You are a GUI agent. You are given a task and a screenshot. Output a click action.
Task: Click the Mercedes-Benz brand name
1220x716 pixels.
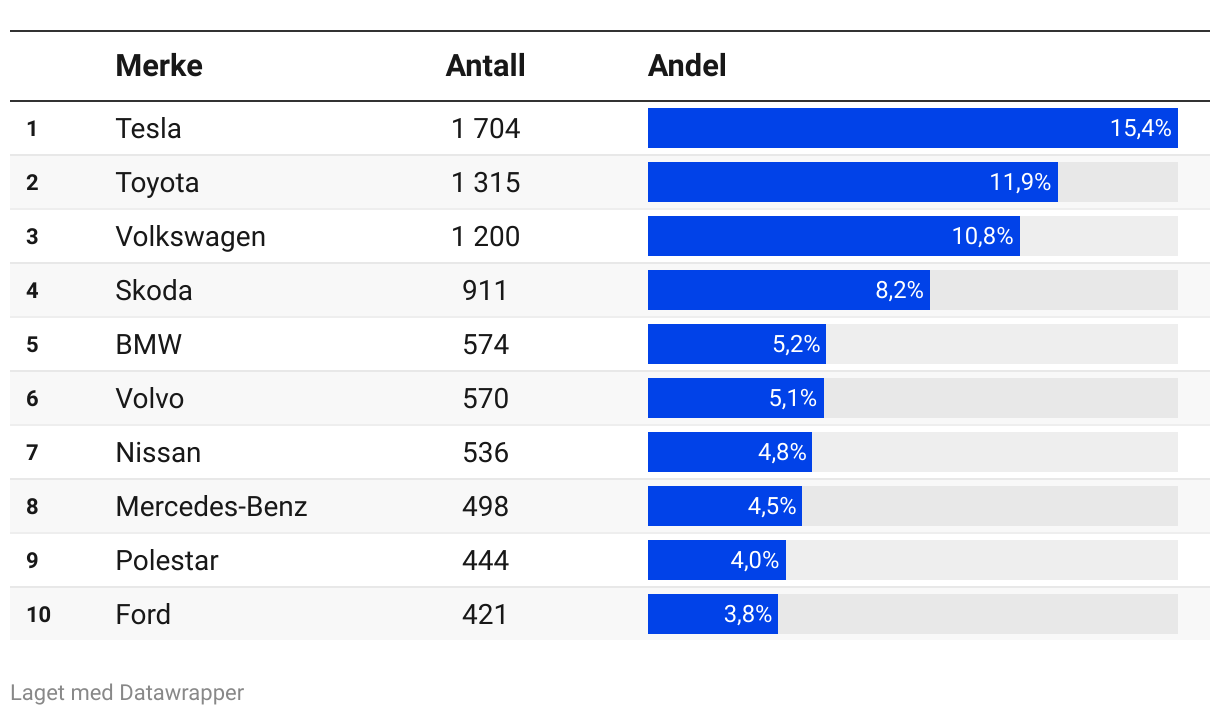coord(211,506)
